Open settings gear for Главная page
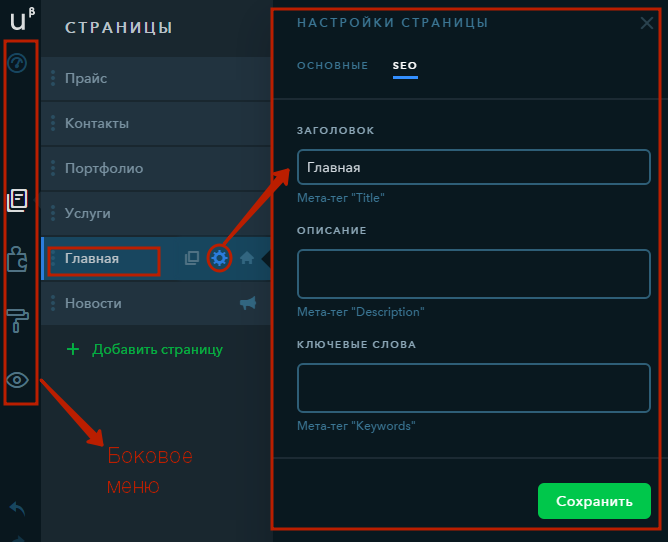This screenshot has height=542, width=668. [x=219, y=258]
